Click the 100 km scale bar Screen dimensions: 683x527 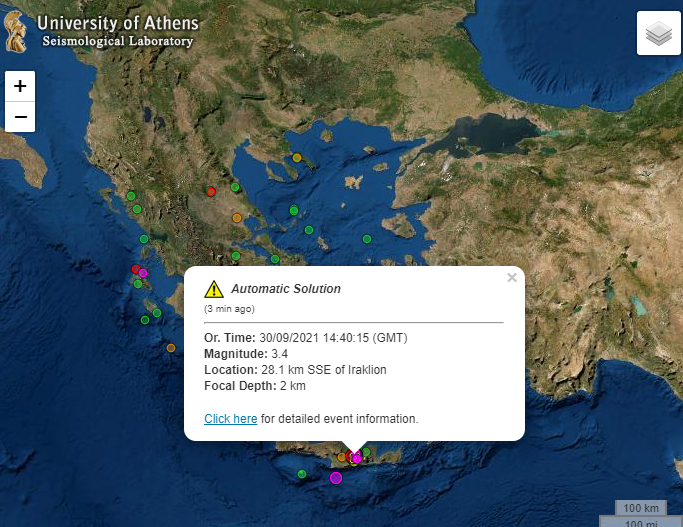tap(641, 508)
